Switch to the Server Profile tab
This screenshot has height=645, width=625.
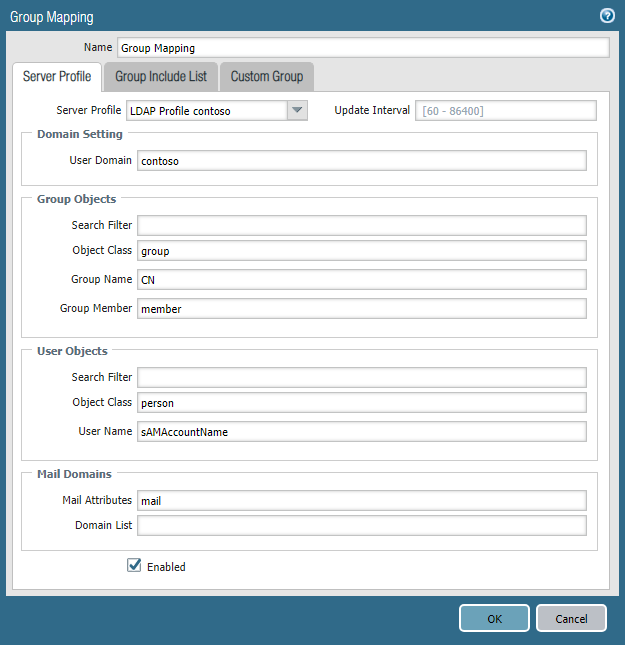[x=57, y=77]
